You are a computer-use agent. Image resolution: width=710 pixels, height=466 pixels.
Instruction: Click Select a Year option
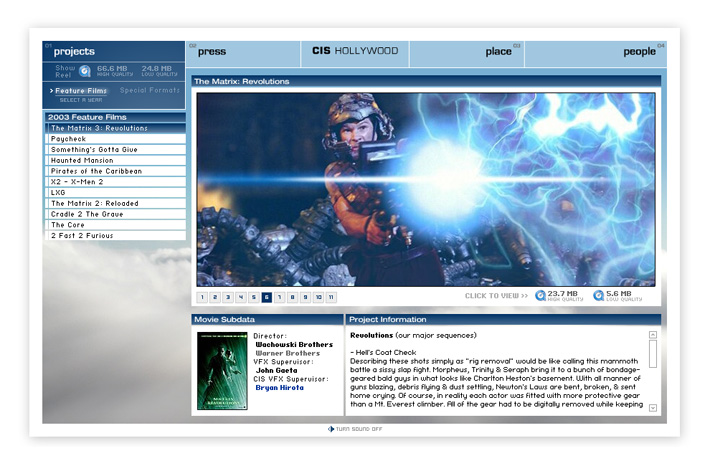pyautogui.click(x=81, y=100)
